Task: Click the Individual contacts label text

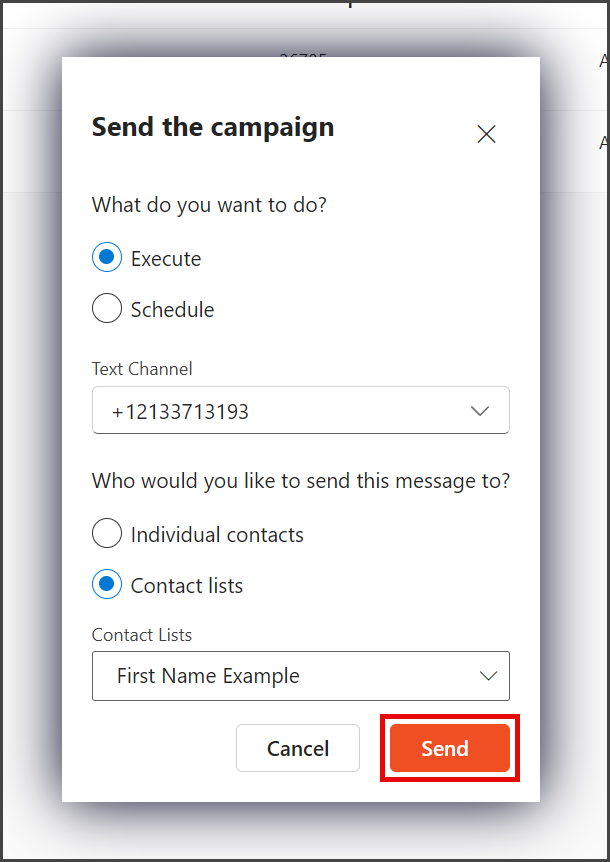Action: click(217, 534)
